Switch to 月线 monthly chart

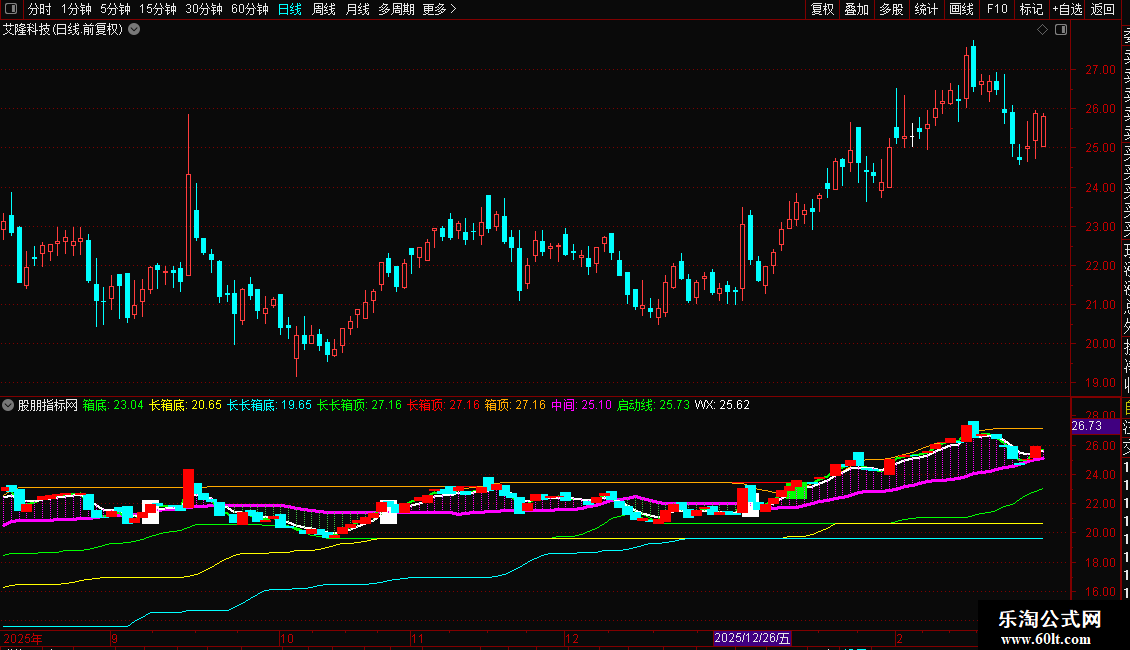[357, 9]
